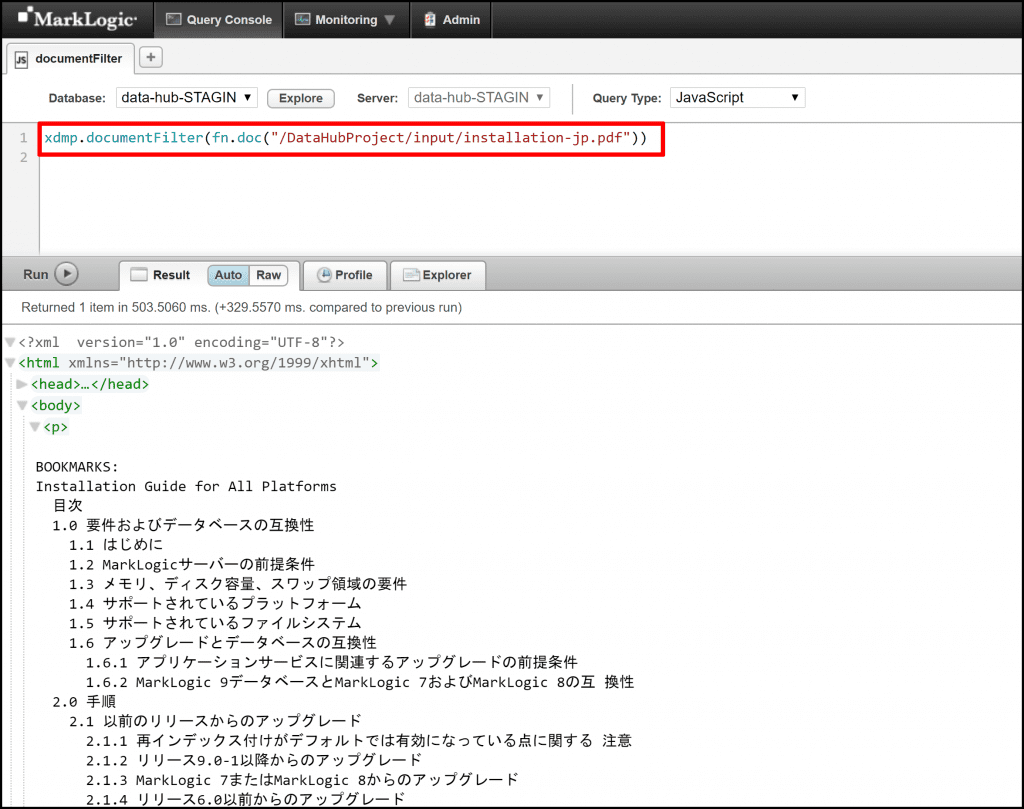Run the query with play button

[x=67, y=274]
